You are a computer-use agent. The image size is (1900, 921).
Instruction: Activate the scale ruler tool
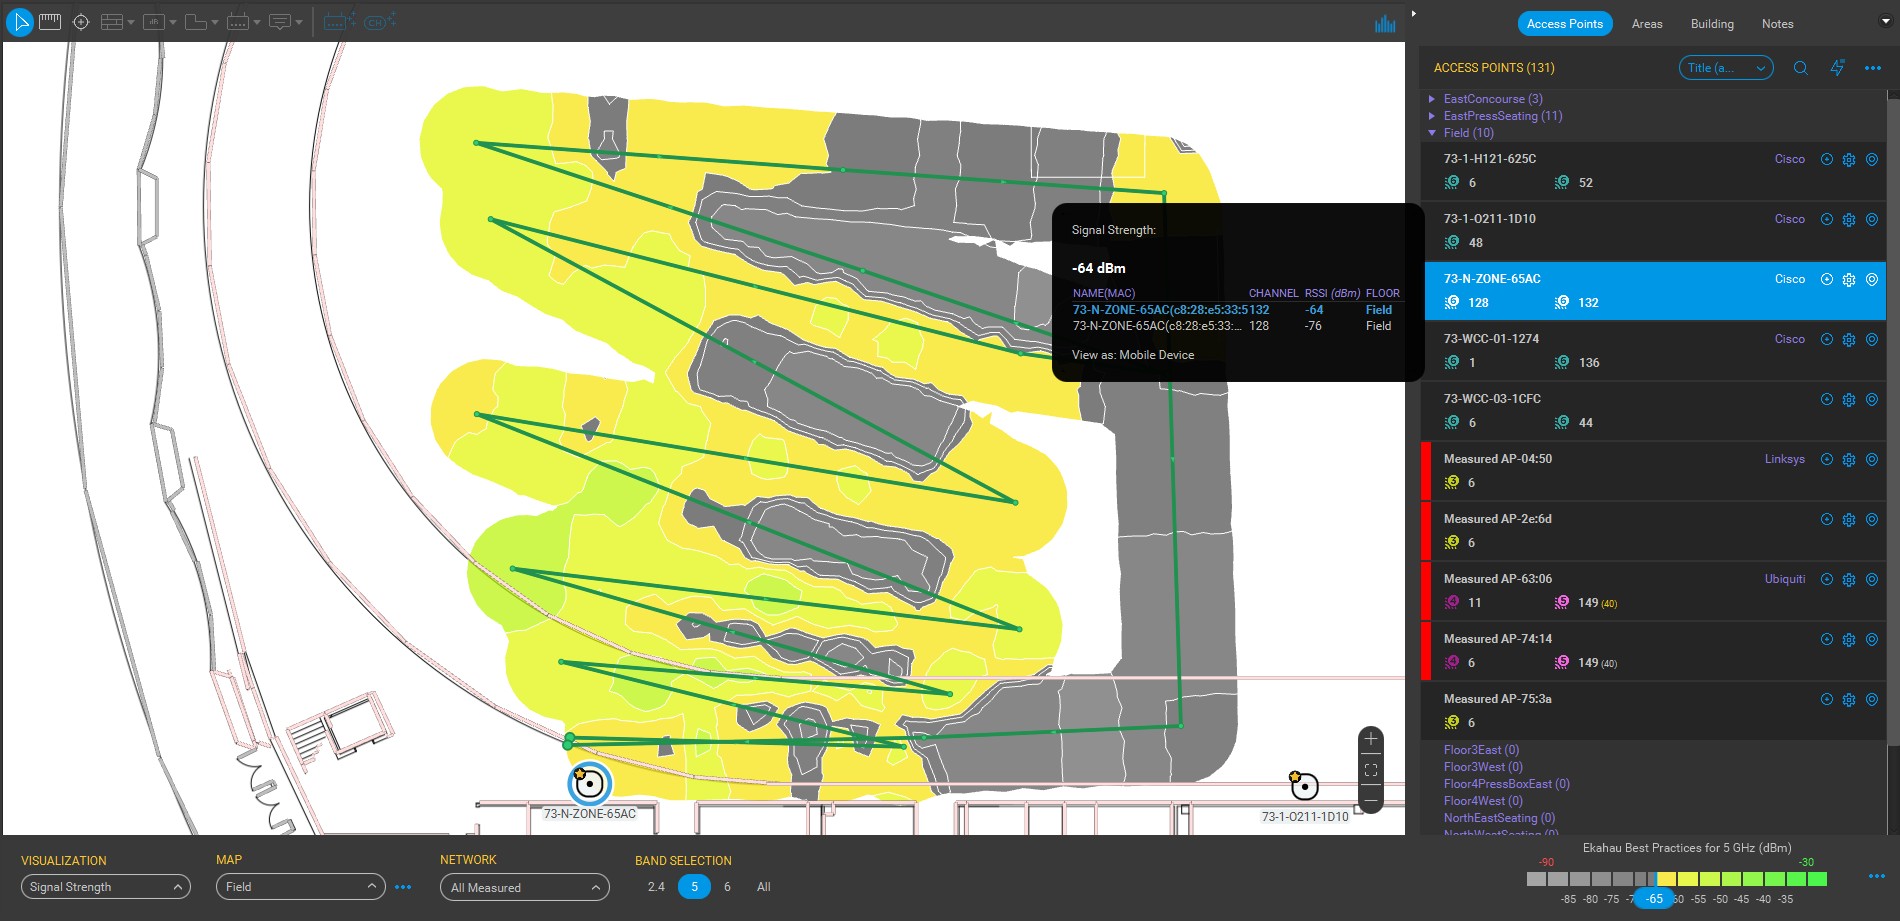pyautogui.click(x=50, y=22)
